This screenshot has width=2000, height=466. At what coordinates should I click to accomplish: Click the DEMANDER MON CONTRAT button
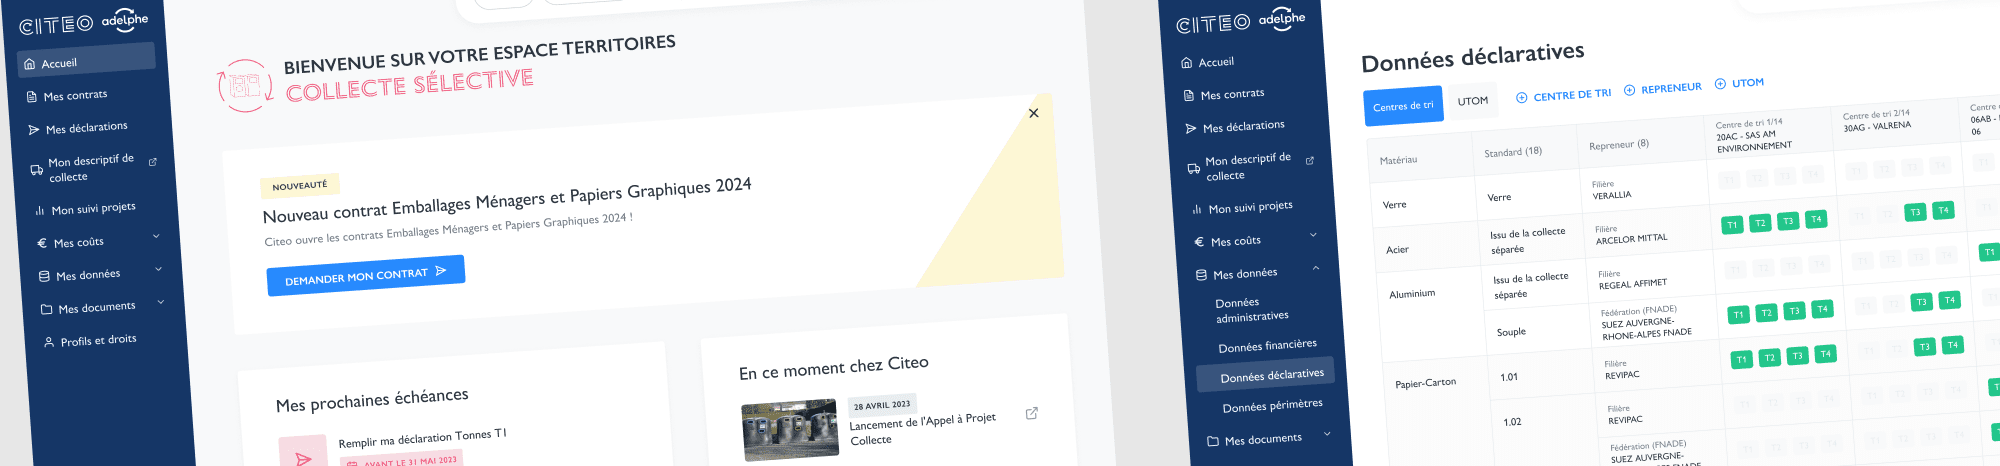point(365,275)
